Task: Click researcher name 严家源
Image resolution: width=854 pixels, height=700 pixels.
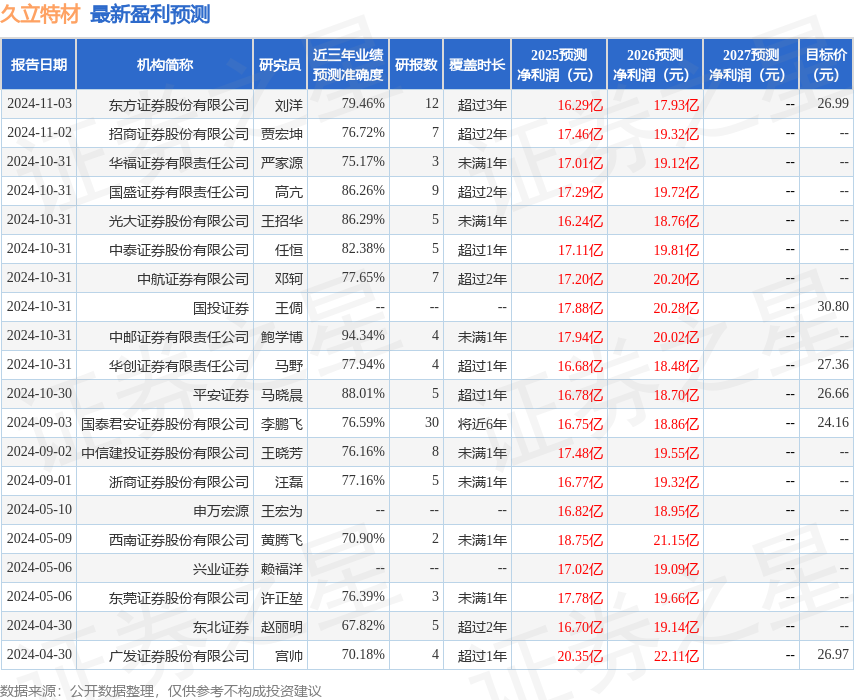Action: pyautogui.click(x=282, y=162)
